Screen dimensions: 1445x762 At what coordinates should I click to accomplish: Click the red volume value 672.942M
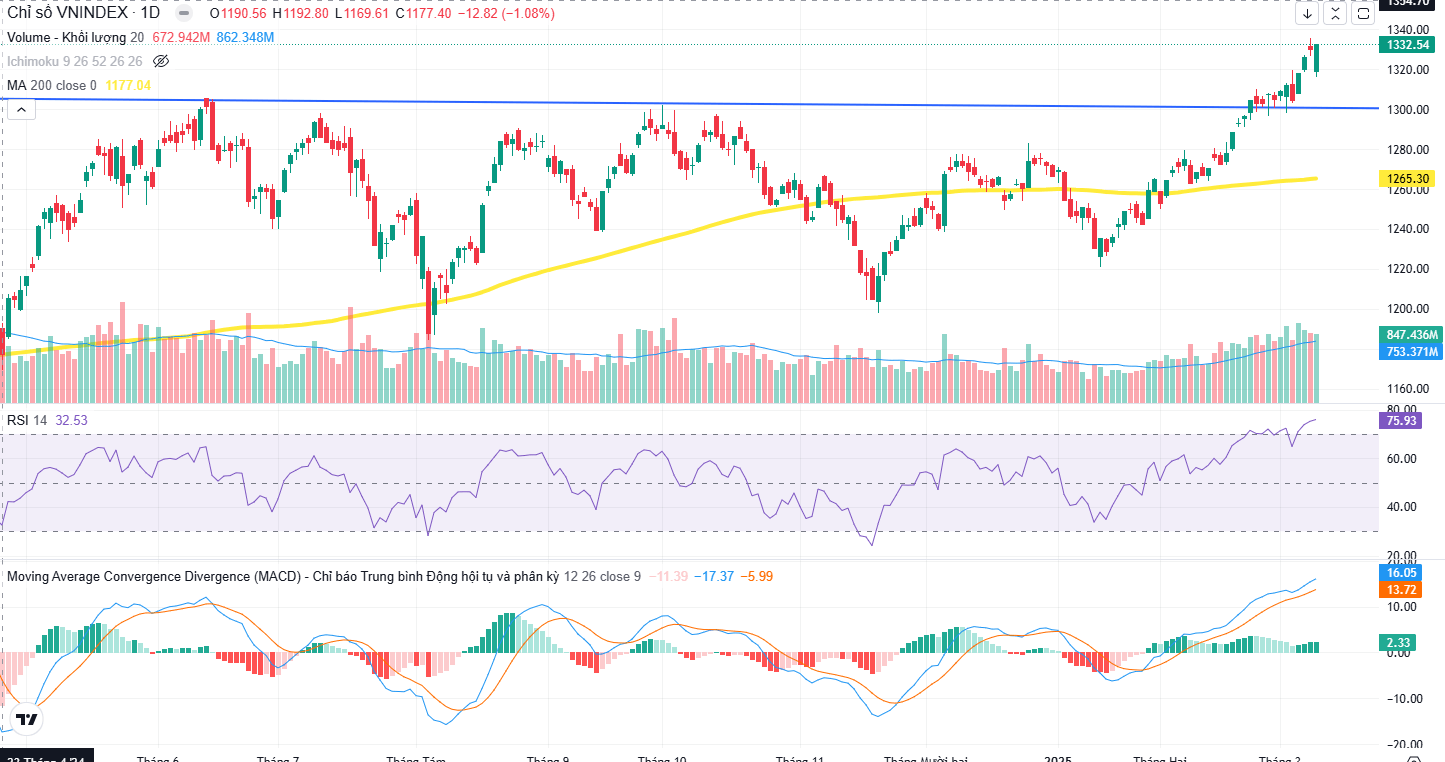tap(181, 37)
